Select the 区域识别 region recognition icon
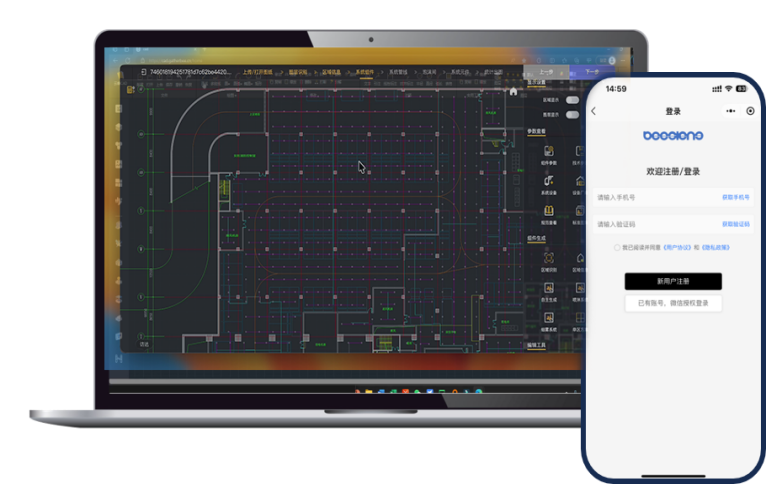 tap(549, 258)
